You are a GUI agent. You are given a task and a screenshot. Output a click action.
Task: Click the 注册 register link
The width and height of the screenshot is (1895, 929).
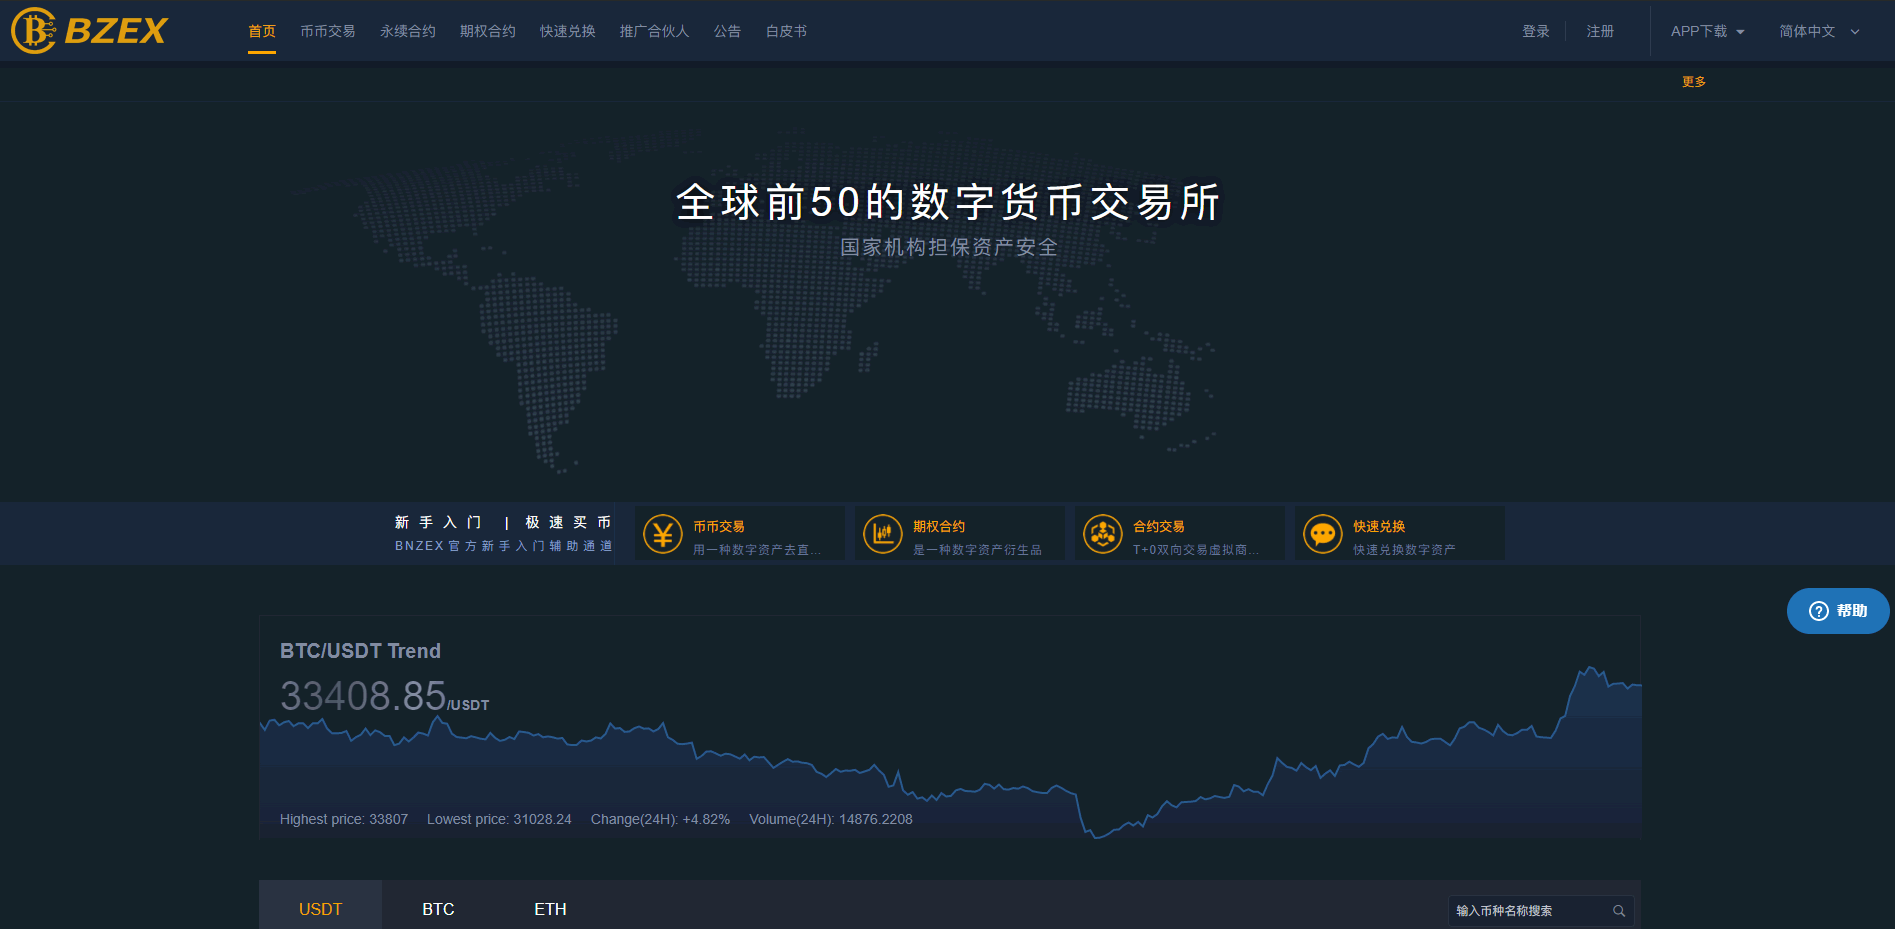click(1600, 32)
